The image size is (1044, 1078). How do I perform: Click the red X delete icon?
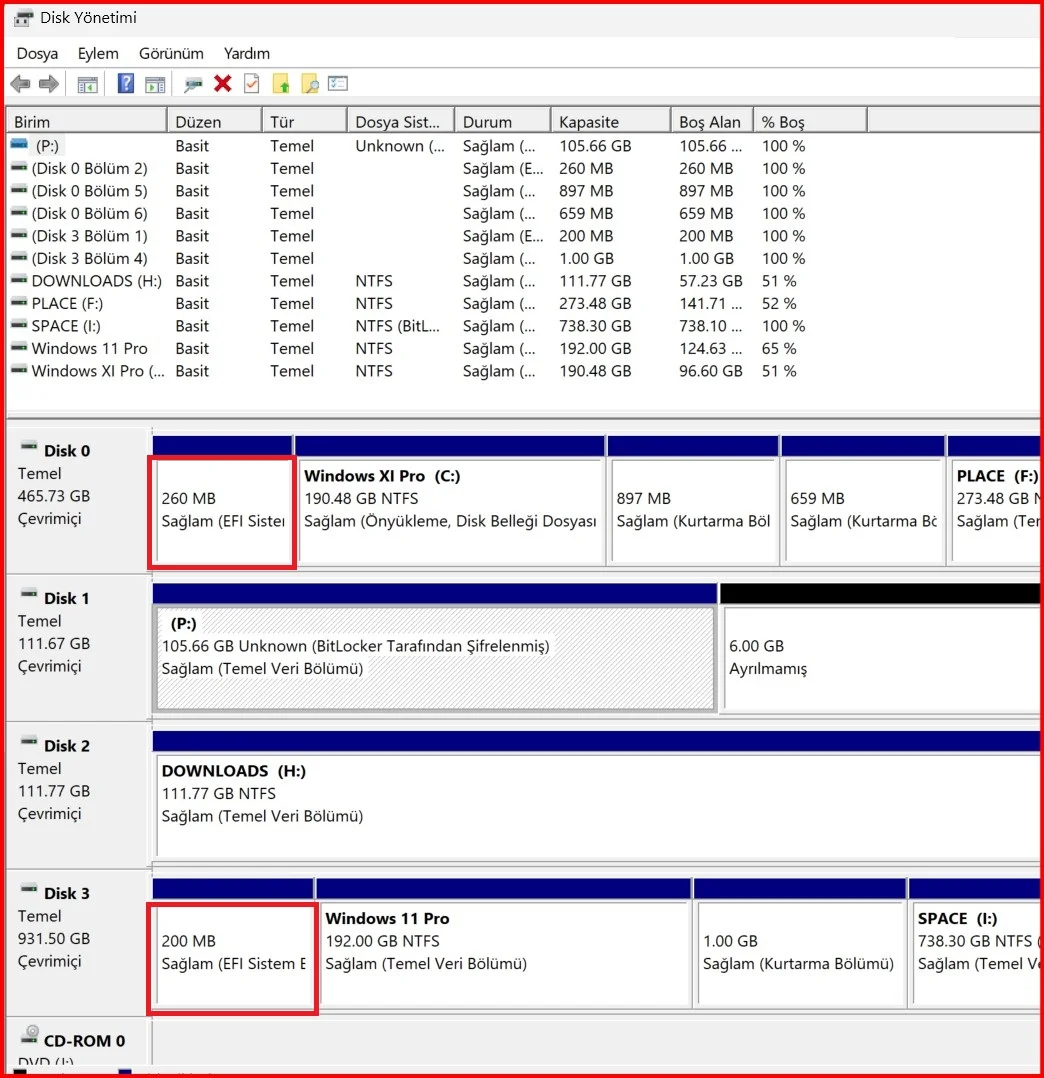(223, 84)
